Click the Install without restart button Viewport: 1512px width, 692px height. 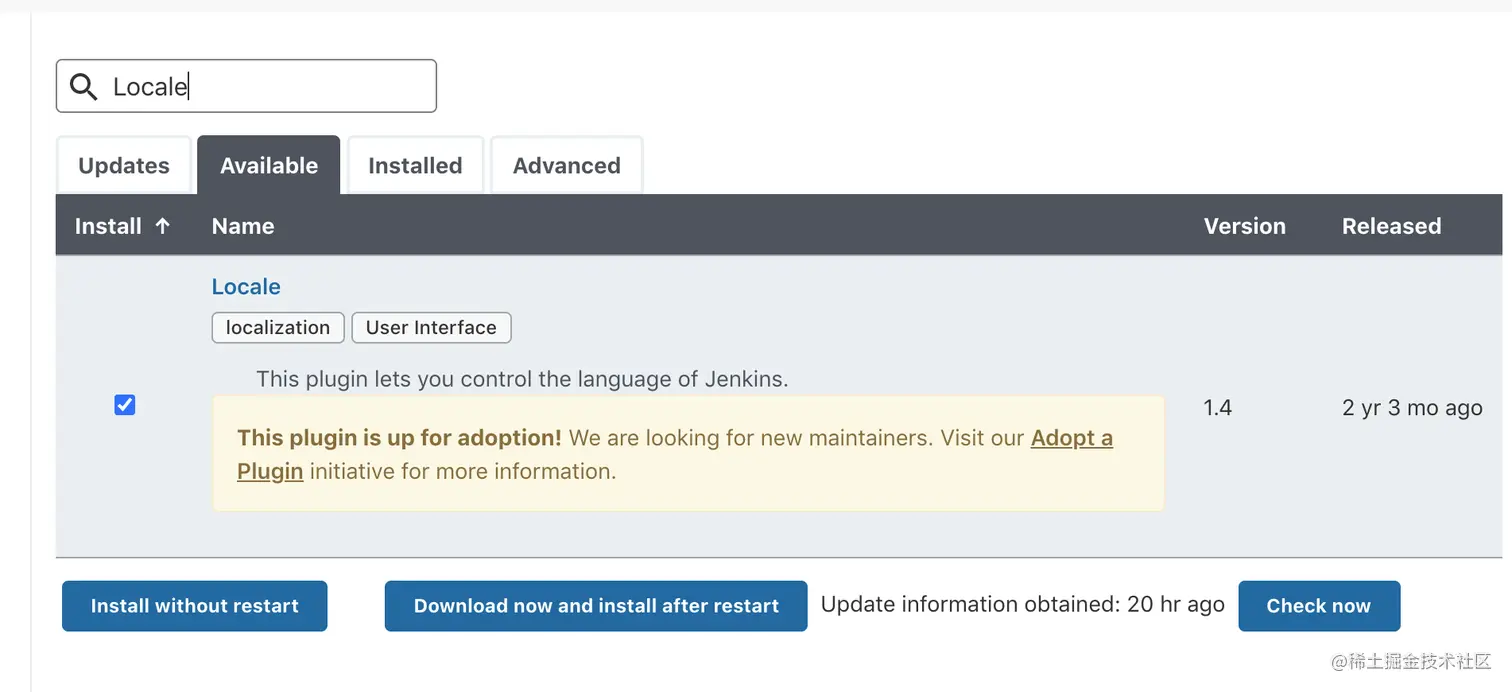tap(195, 606)
